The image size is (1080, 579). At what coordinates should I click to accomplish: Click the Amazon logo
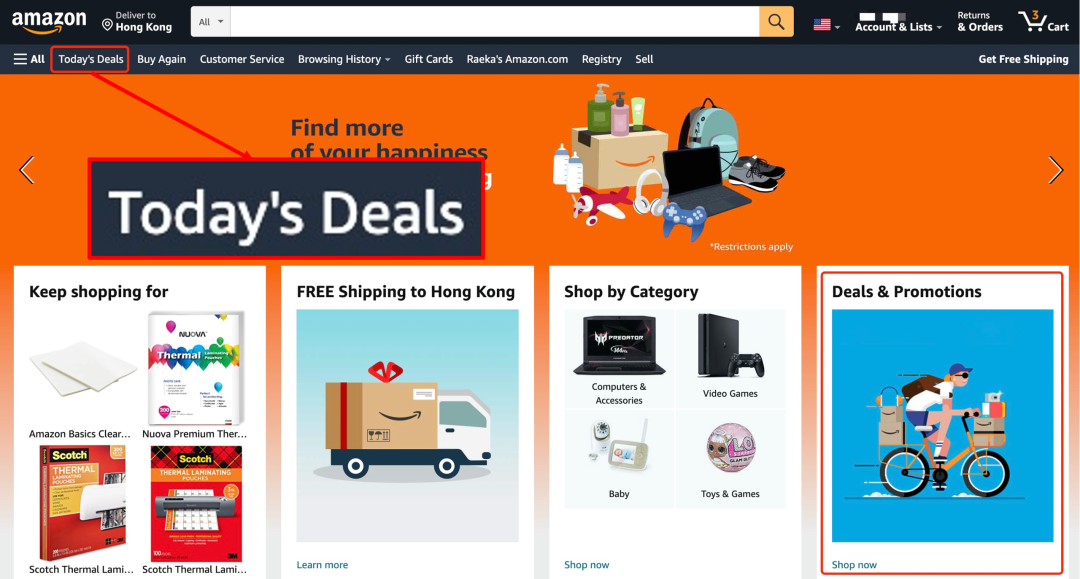pos(49,22)
